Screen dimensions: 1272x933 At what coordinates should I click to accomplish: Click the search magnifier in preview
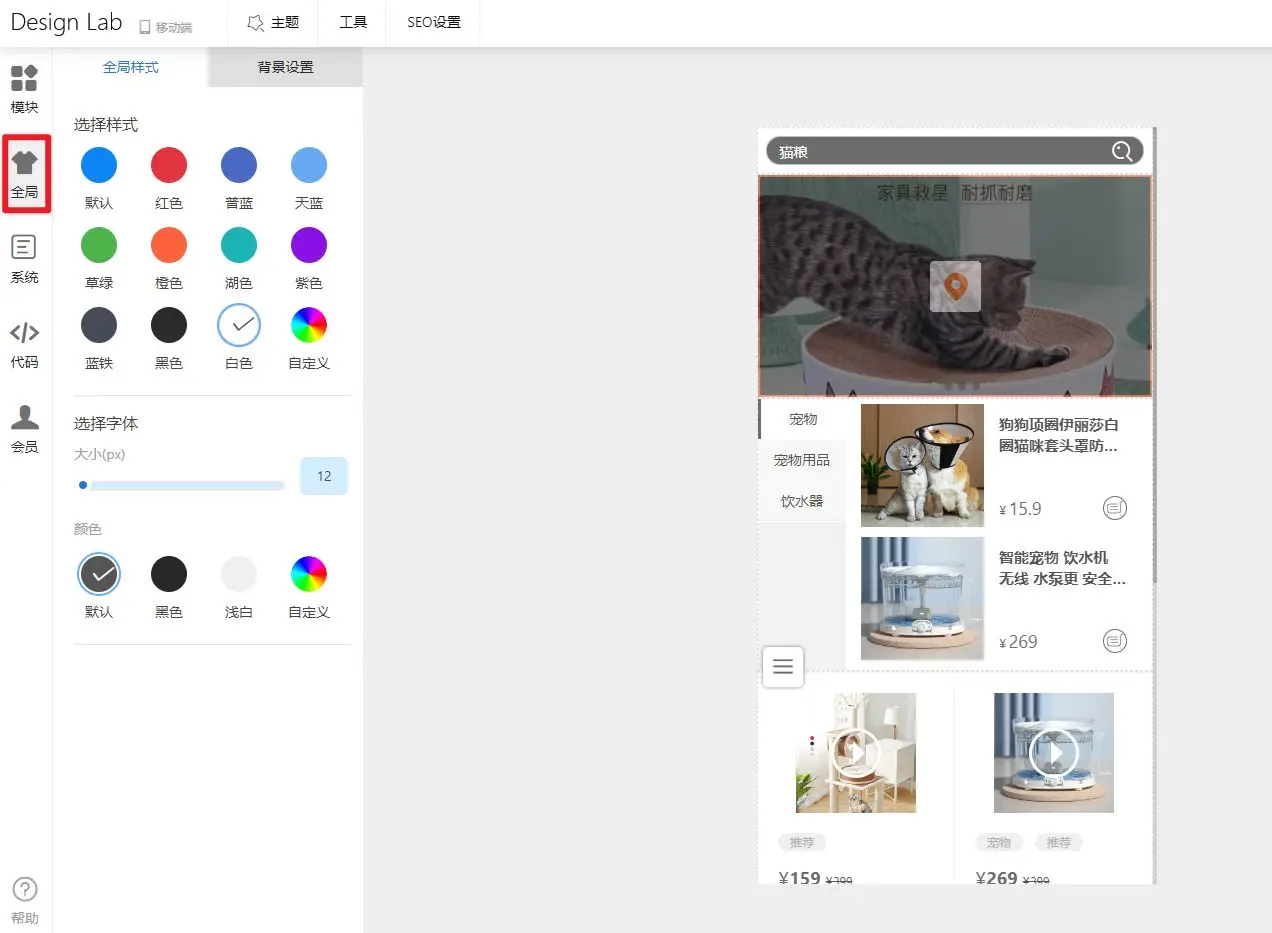tap(1122, 152)
